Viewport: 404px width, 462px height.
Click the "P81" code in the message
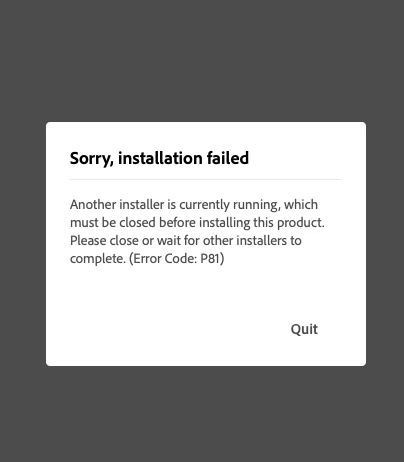click(x=210, y=258)
